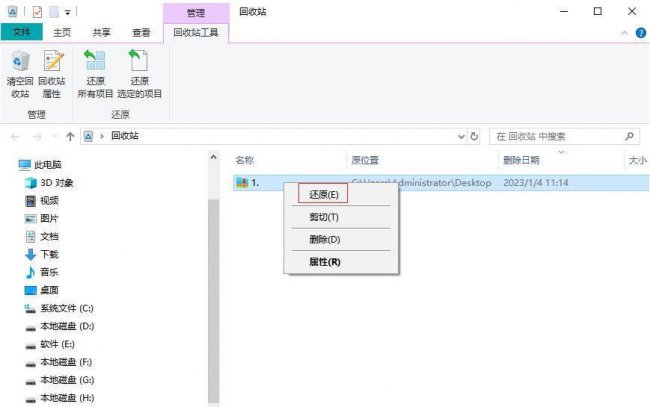Click the 2023/1/4 11:14 deletion date cell

tap(536, 183)
